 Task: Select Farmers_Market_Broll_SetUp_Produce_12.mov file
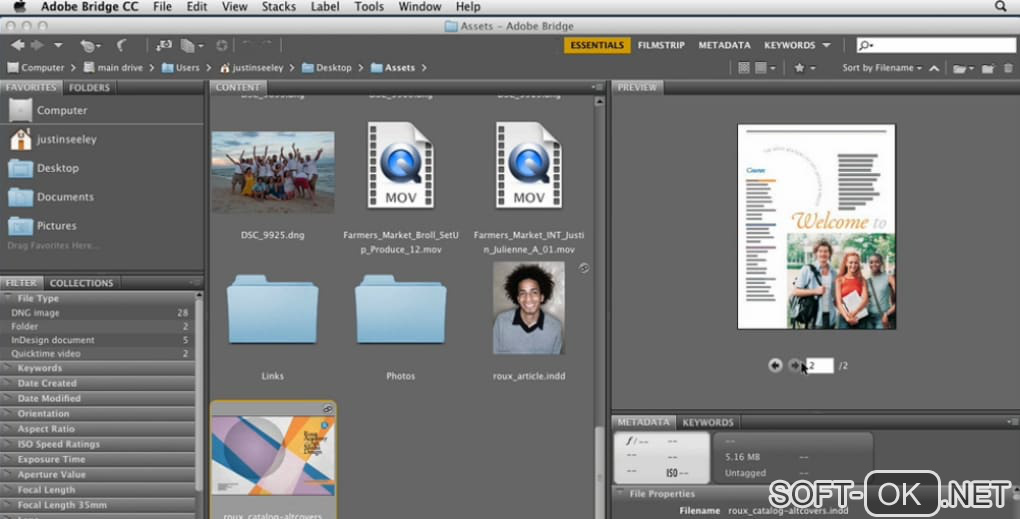tap(401, 166)
